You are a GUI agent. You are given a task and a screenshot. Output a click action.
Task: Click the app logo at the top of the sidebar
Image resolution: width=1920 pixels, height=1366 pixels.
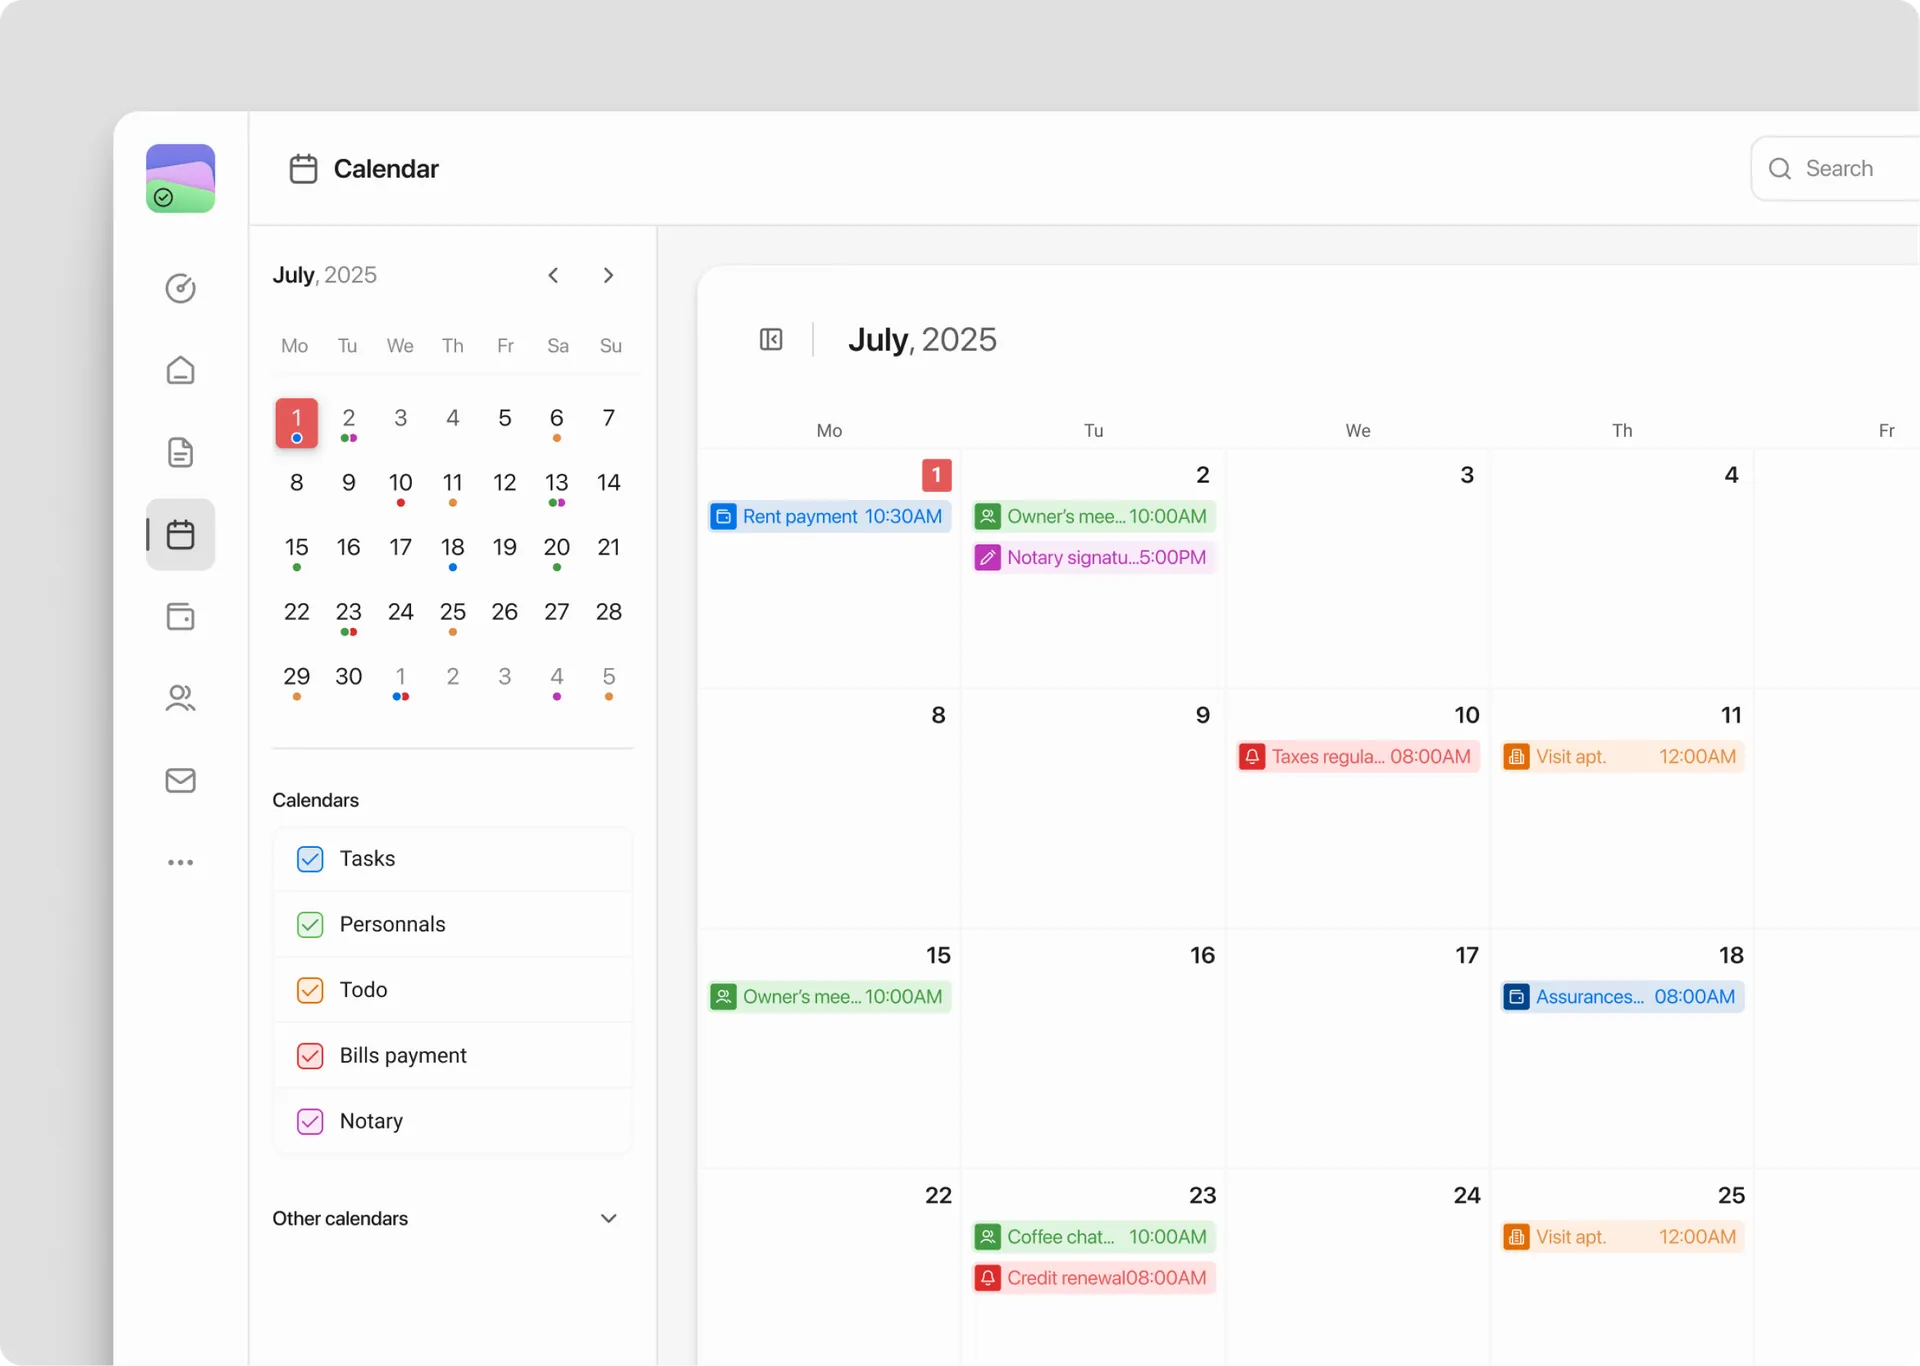click(x=180, y=178)
